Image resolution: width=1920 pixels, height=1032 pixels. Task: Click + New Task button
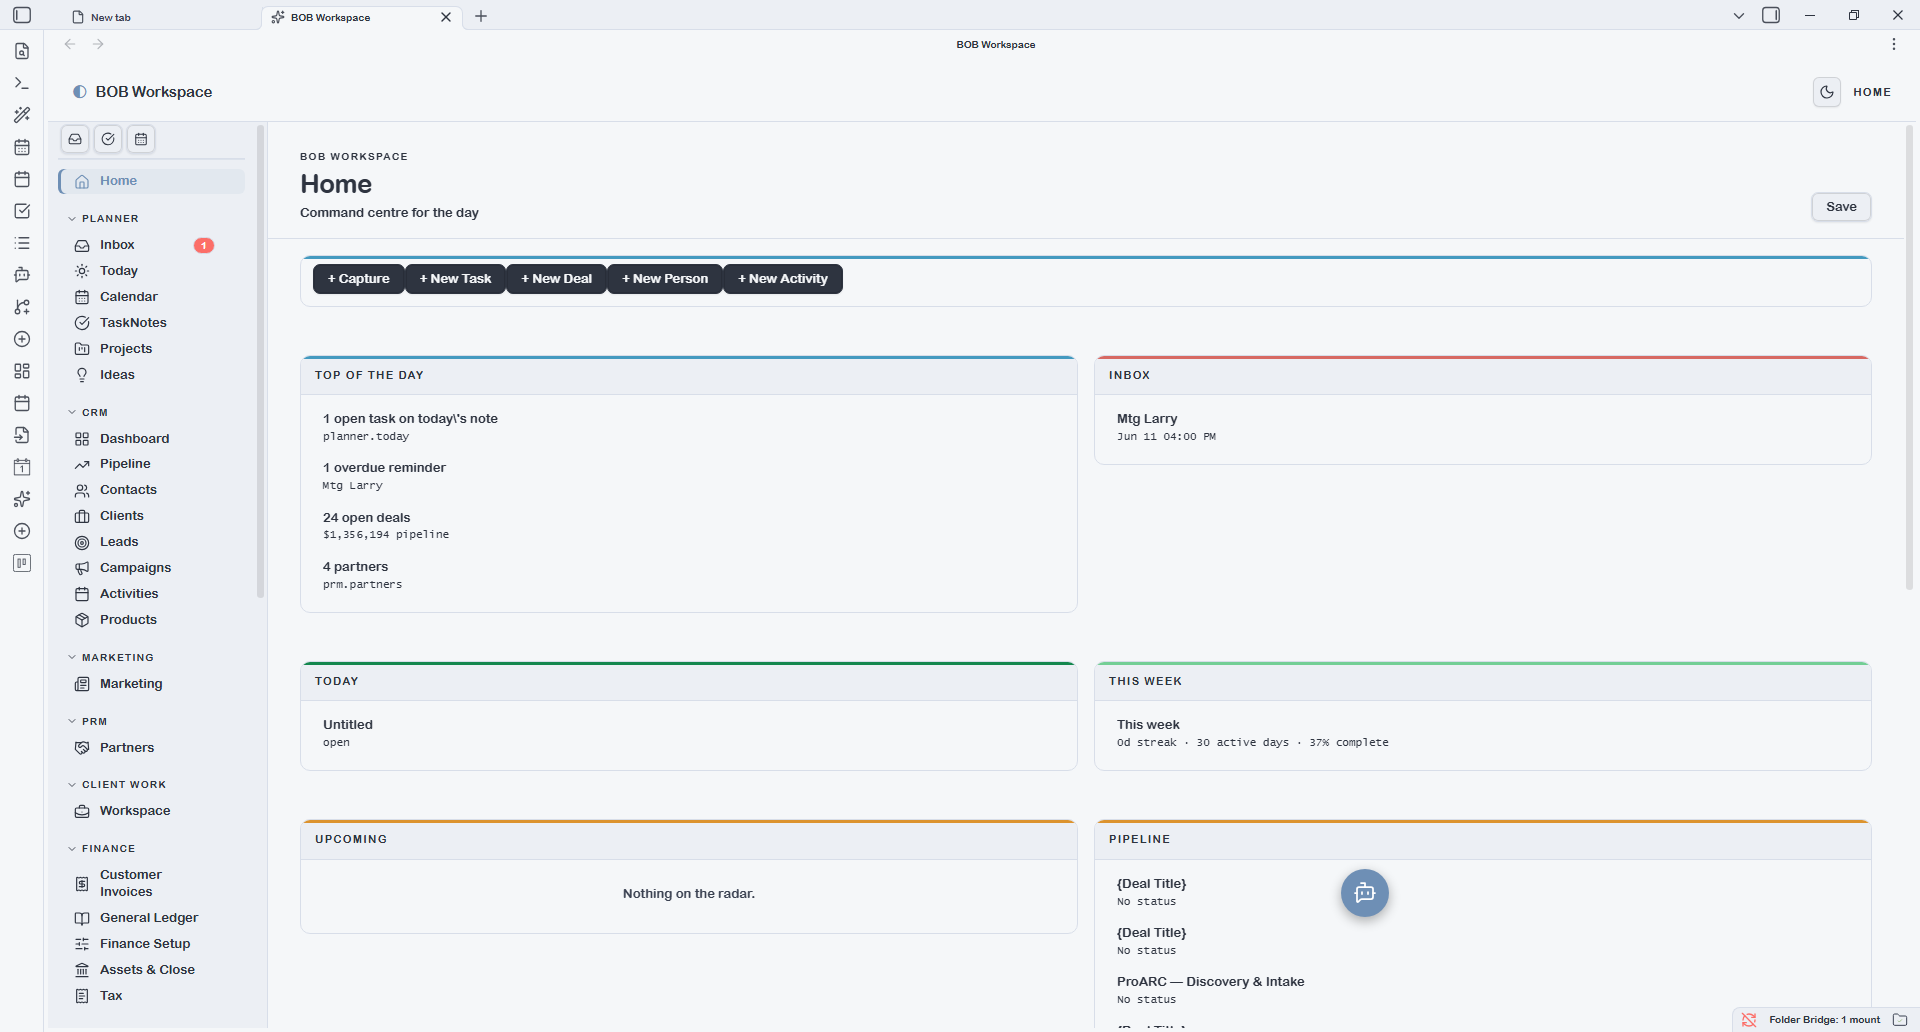pyautogui.click(x=456, y=279)
